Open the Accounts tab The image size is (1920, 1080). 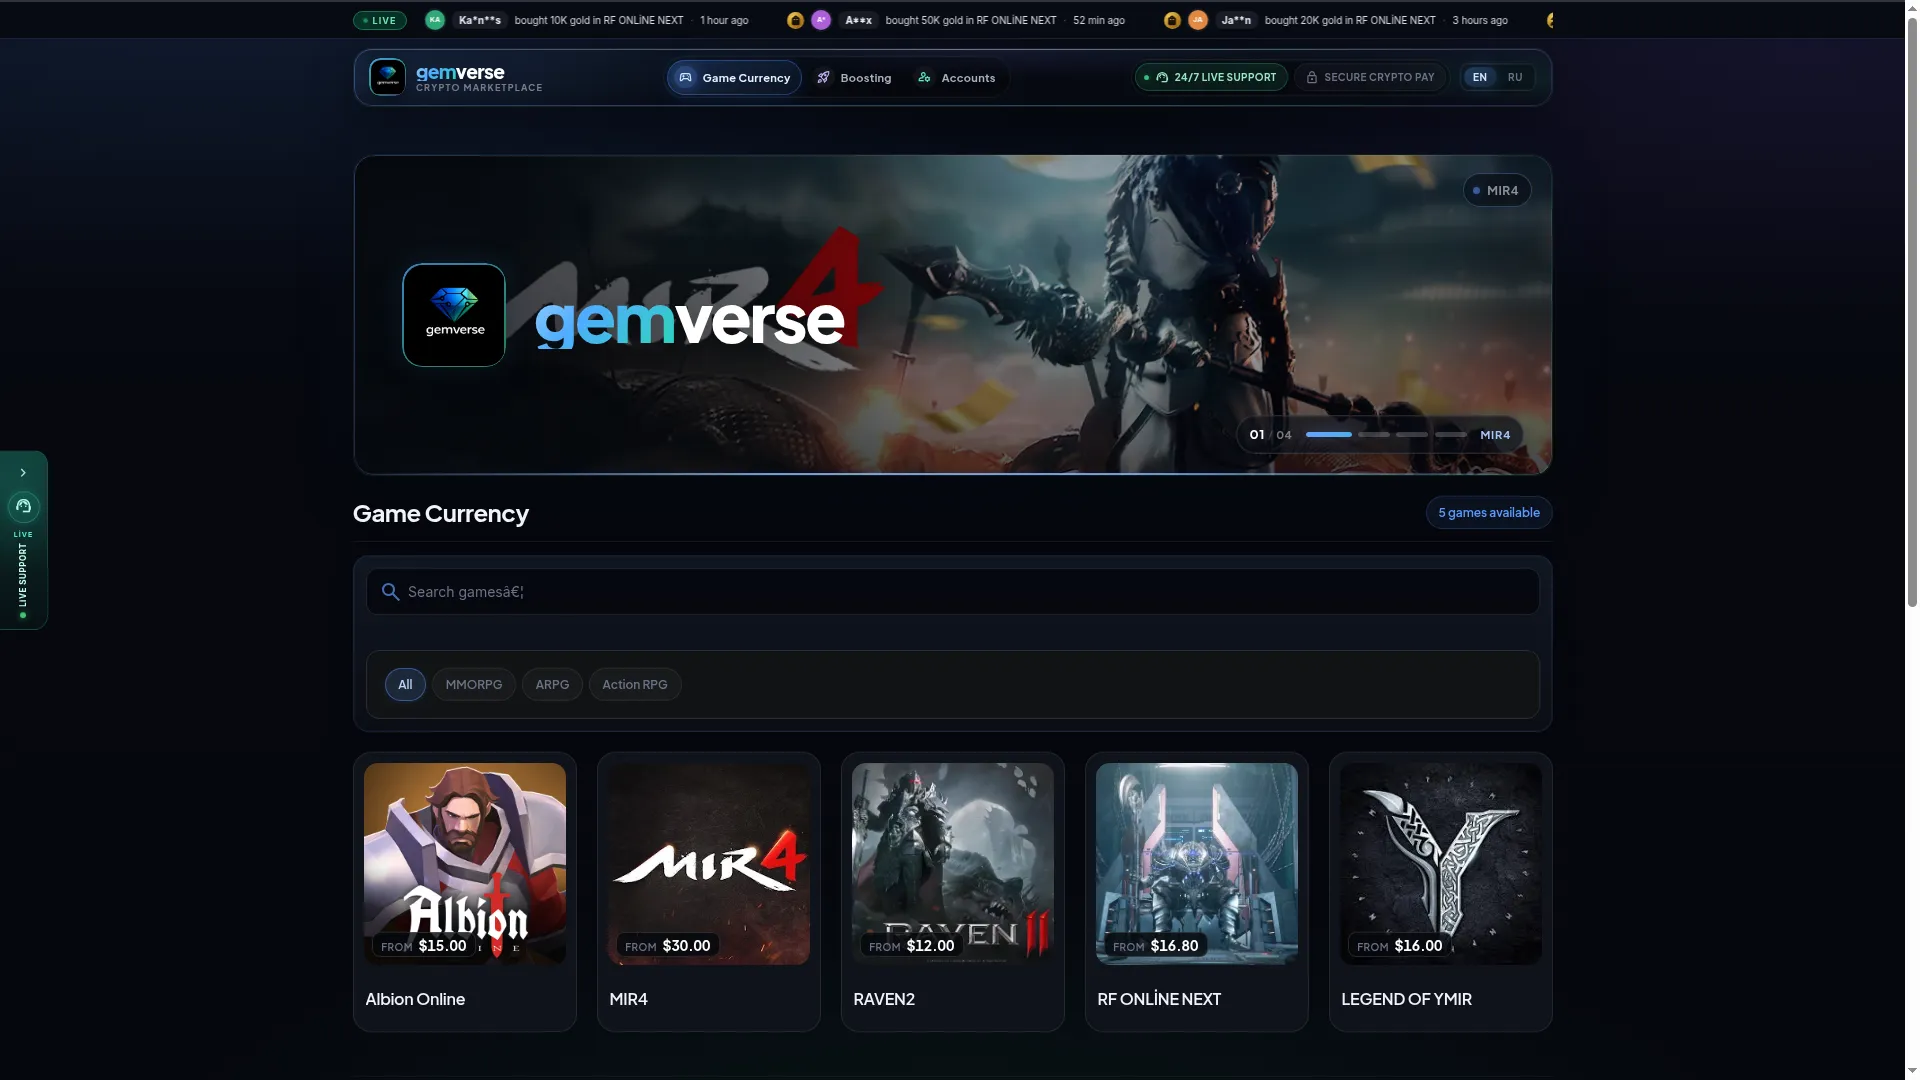pos(956,78)
